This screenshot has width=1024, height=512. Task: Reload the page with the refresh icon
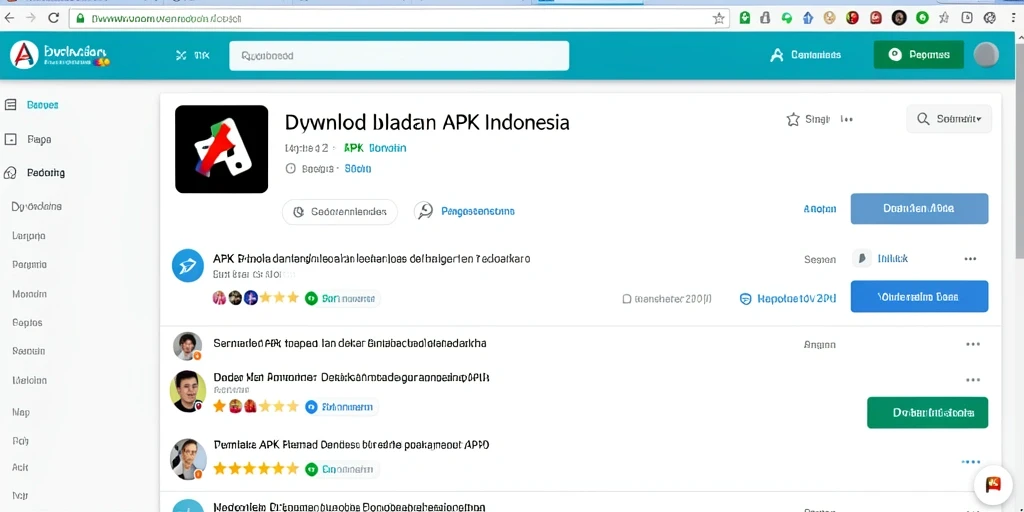click(54, 18)
